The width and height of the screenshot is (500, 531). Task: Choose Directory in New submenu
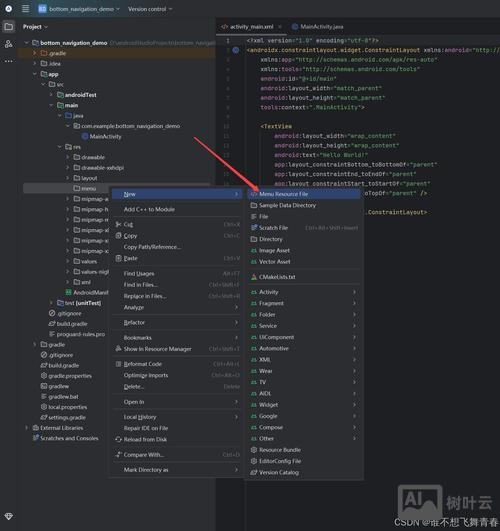[x=304, y=239]
